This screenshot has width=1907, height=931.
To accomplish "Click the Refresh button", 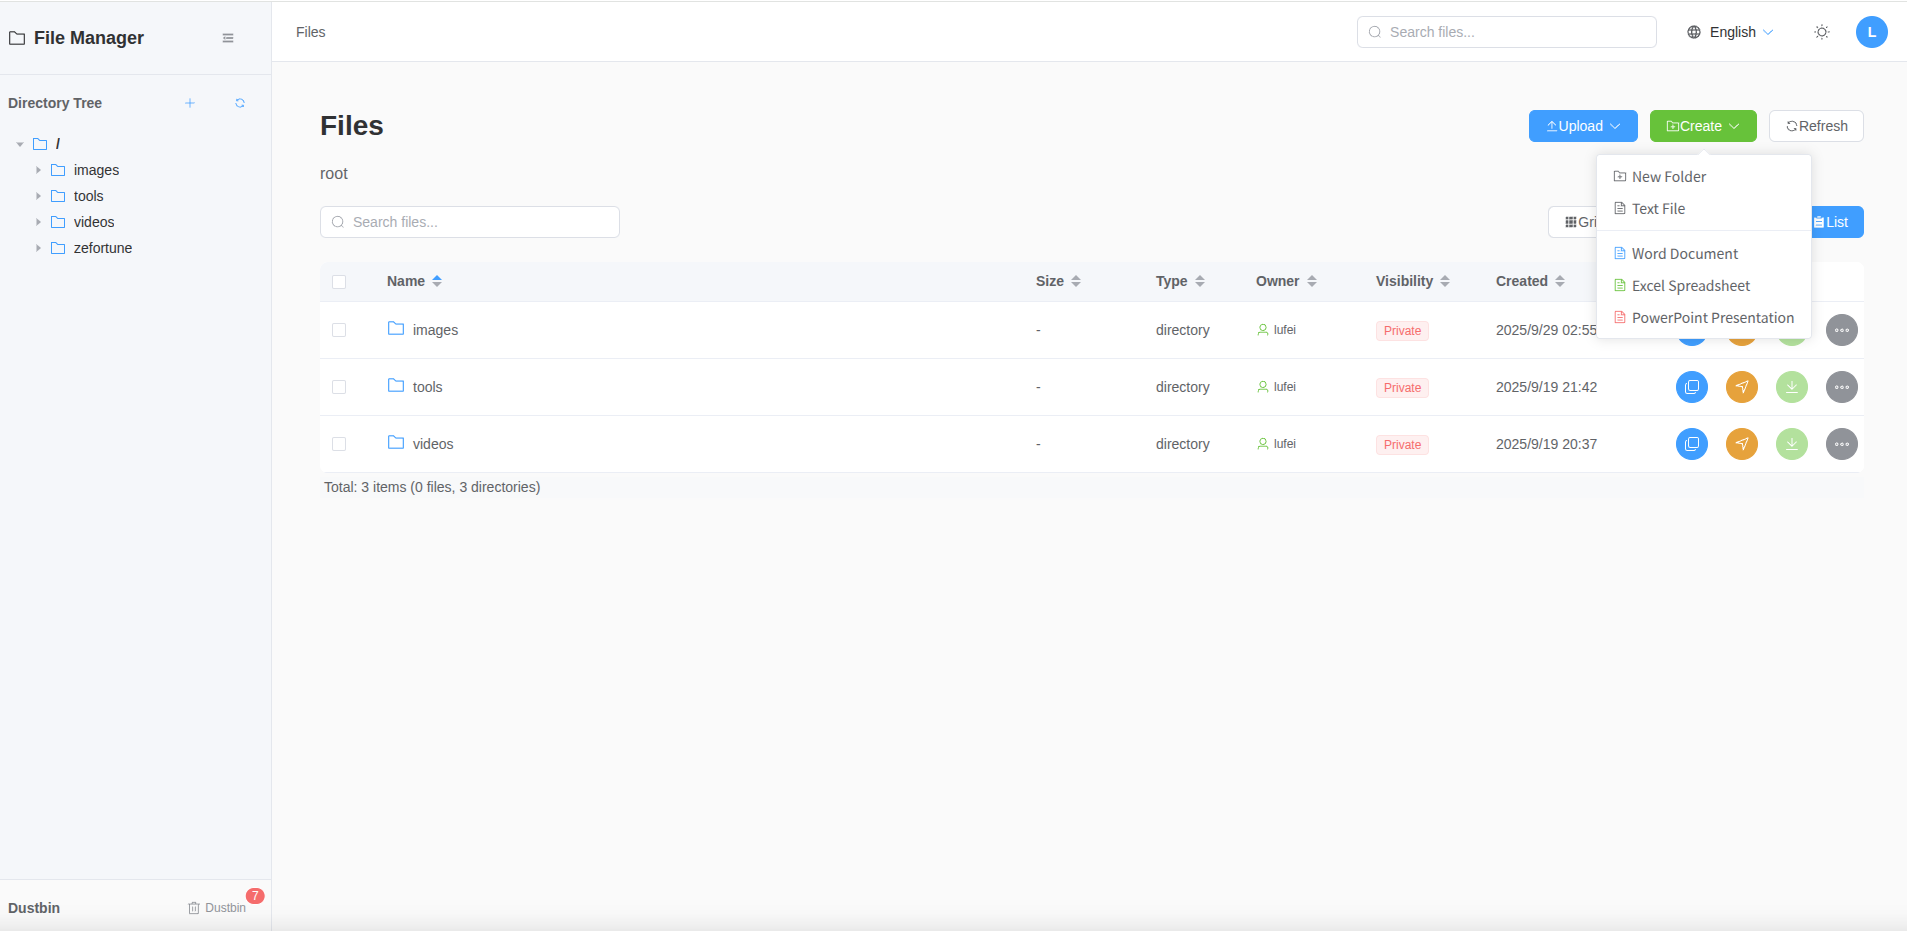I will click(x=1815, y=126).
